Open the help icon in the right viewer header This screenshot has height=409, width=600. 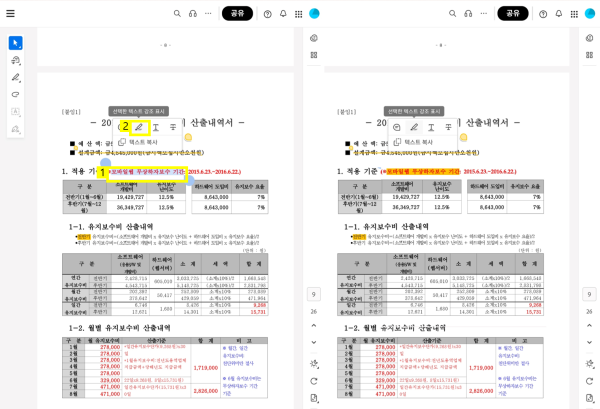point(543,14)
